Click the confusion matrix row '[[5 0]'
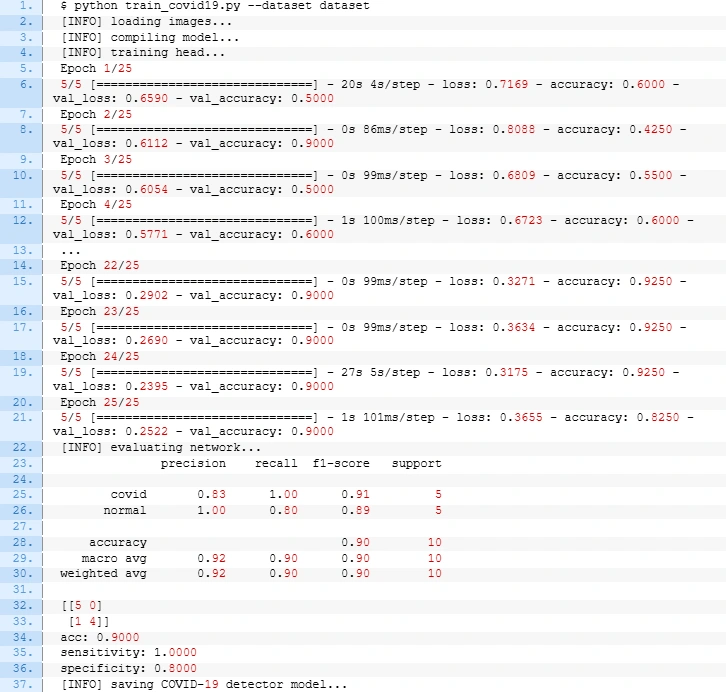 pos(82,605)
